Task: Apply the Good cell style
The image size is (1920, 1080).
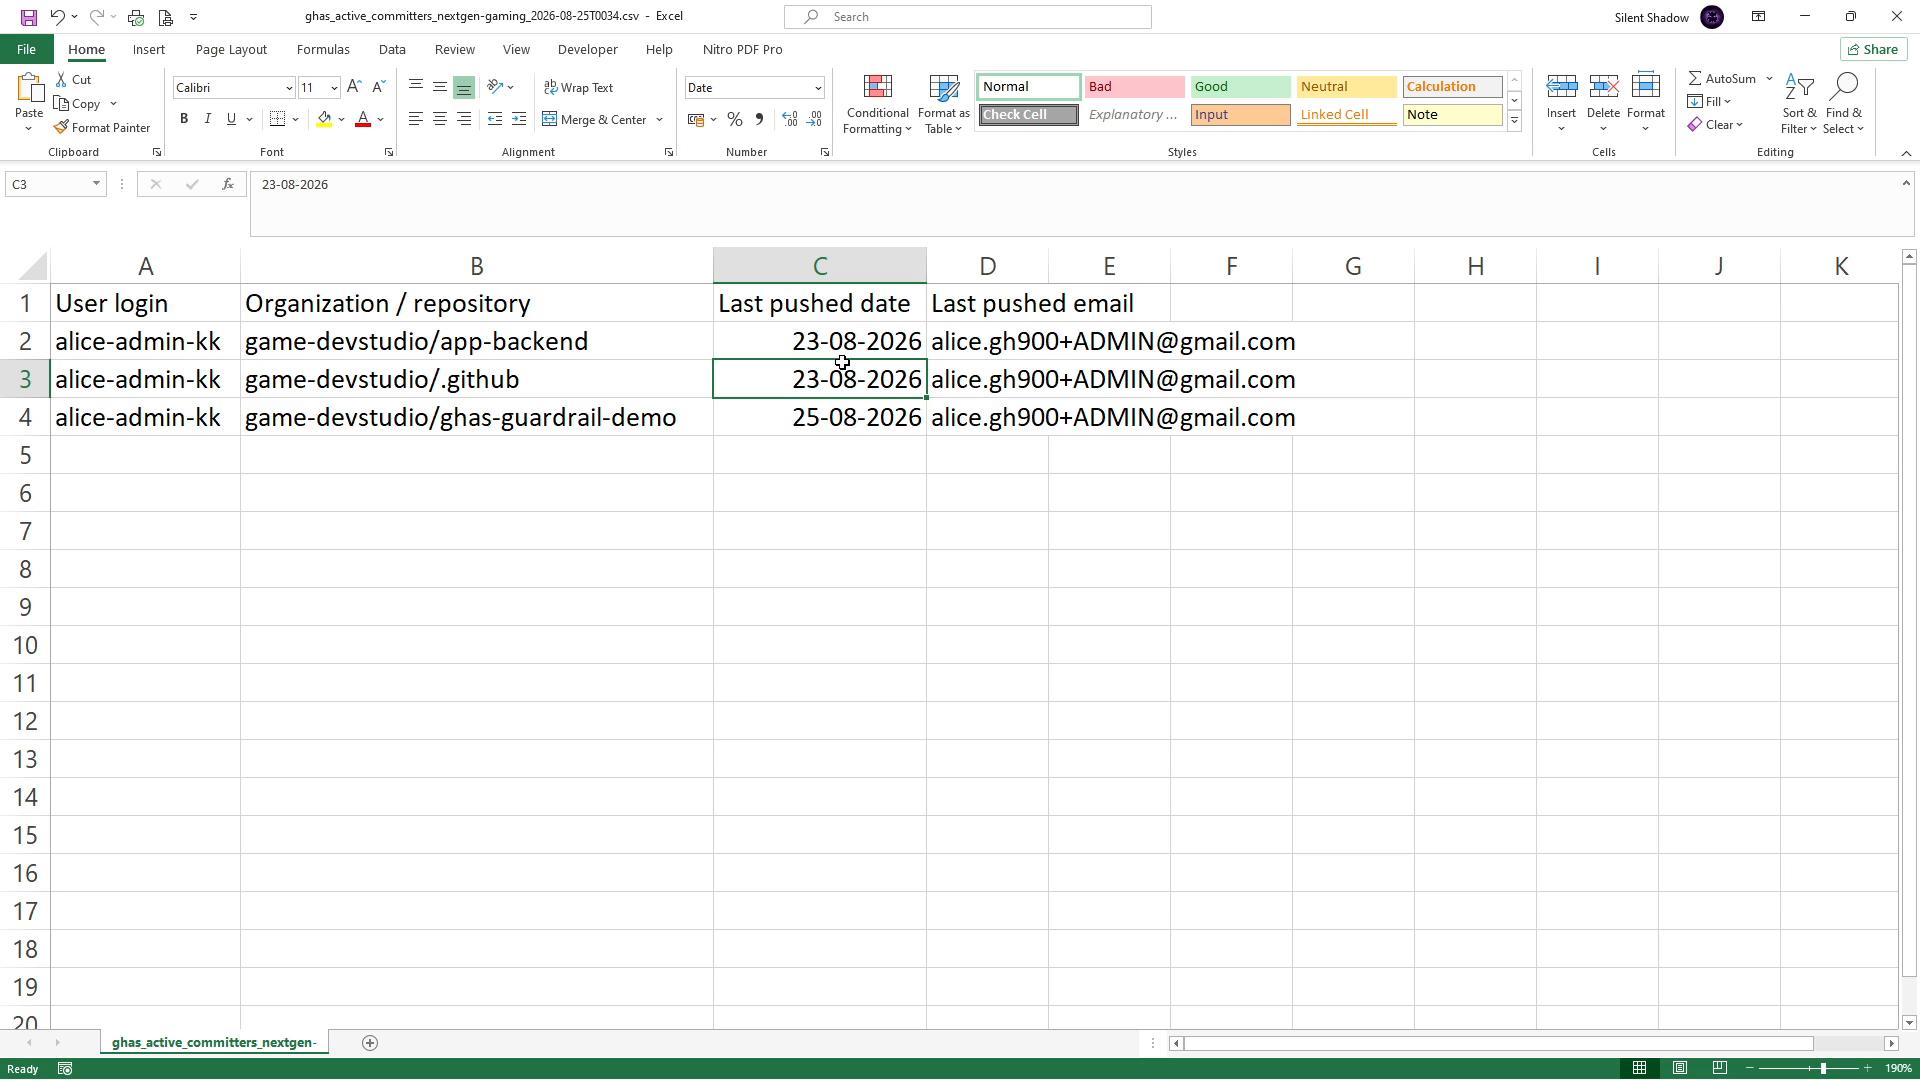Action: [1240, 87]
